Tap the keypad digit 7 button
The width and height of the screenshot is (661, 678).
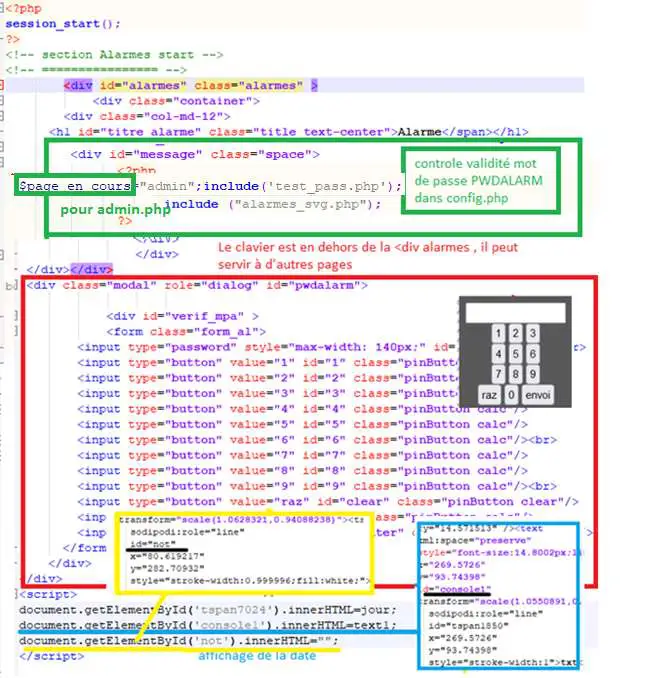tap(498, 374)
